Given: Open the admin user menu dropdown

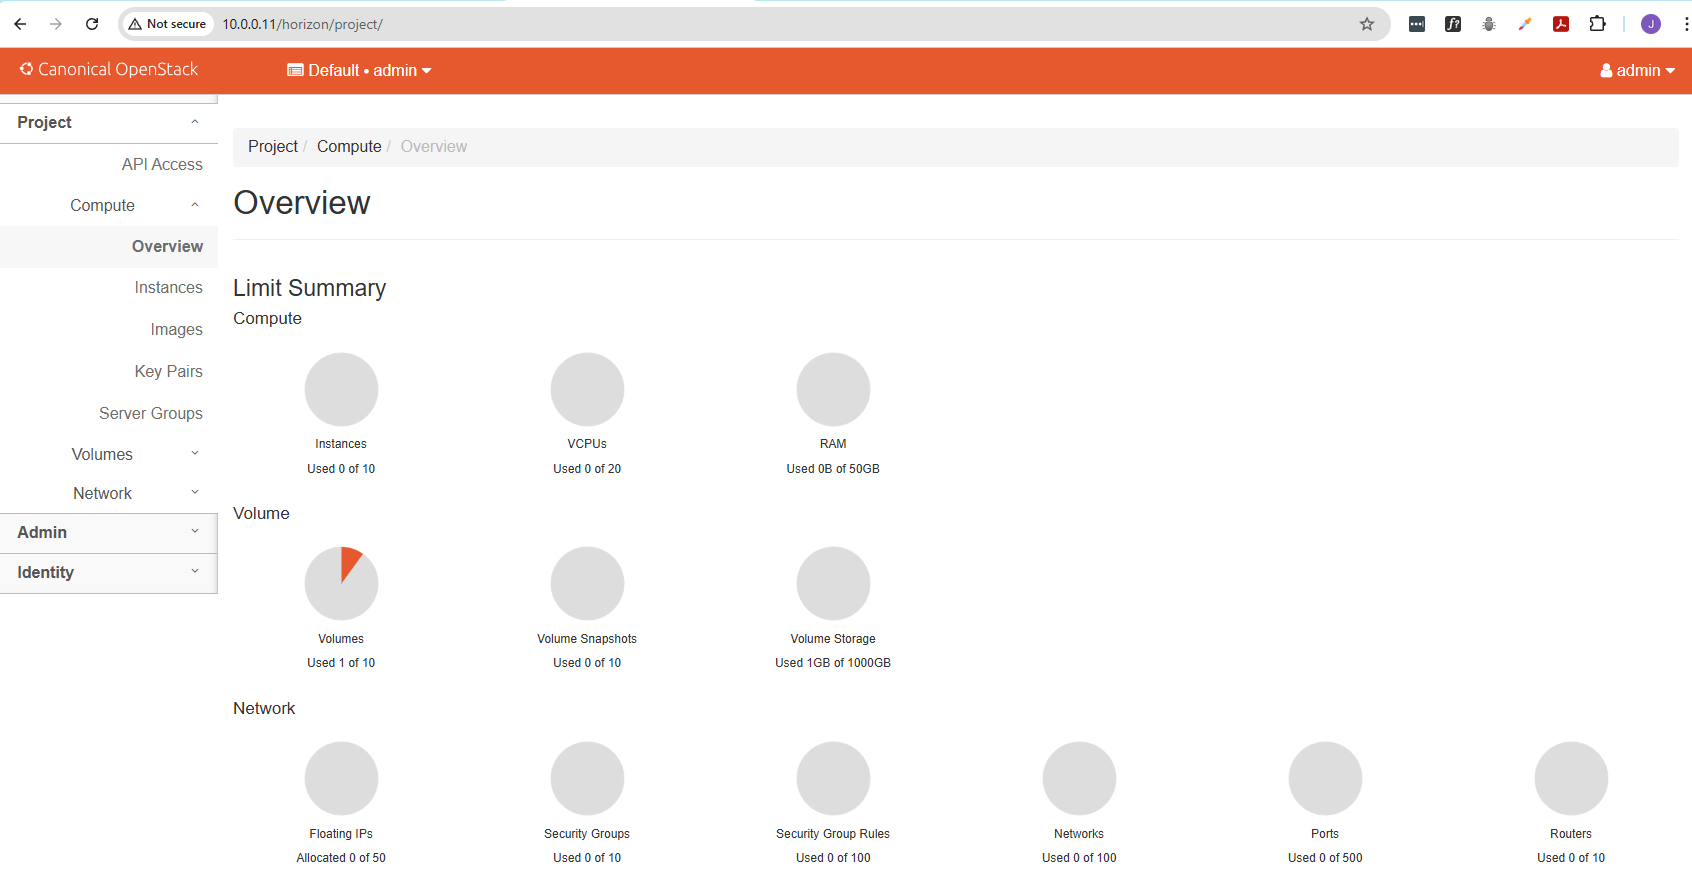Looking at the screenshot, I should [x=1637, y=70].
